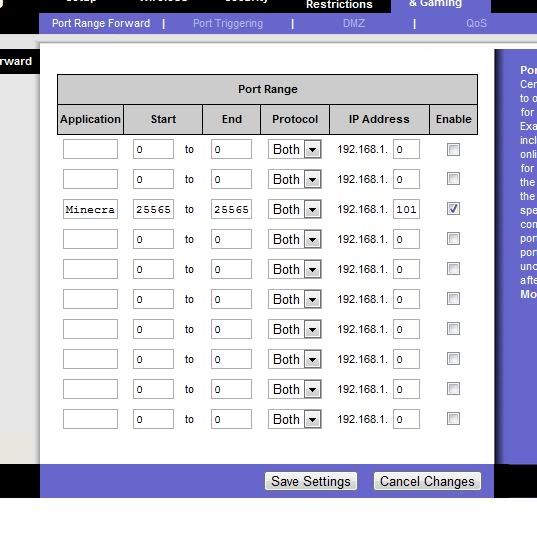The image size is (537, 542).
Task: Click the first row's Start port field
Action: tap(153, 149)
